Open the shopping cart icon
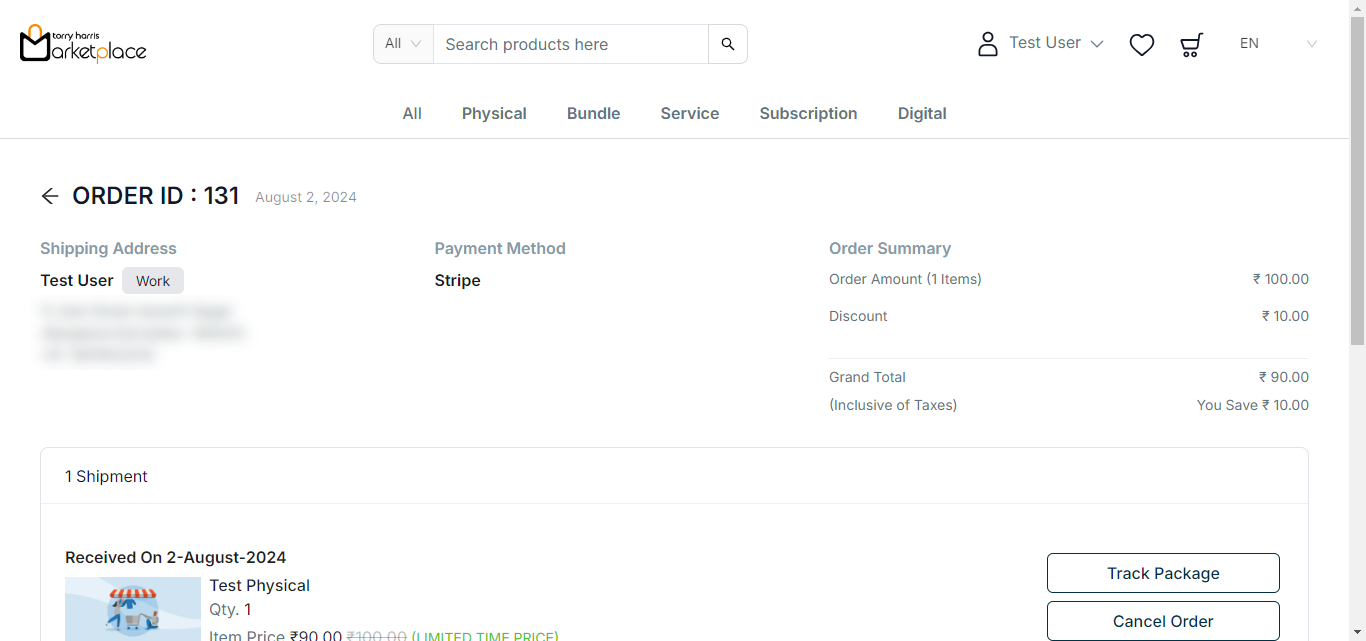1366x641 pixels. tap(1190, 44)
